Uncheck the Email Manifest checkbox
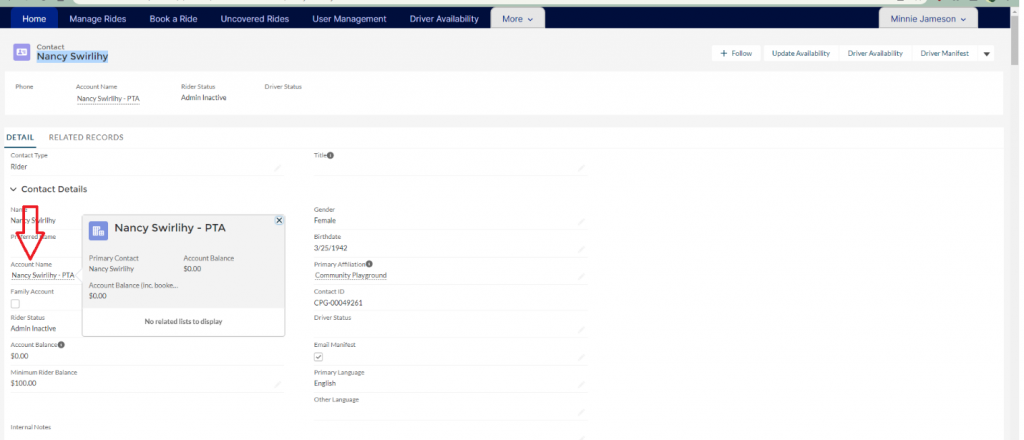 pyautogui.click(x=319, y=357)
